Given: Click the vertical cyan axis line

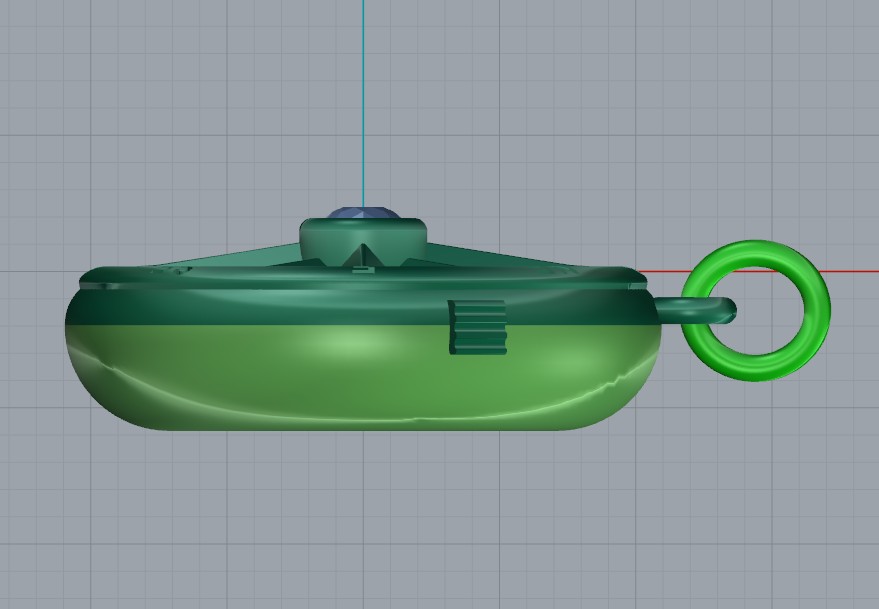Looking at the screenshot, I should (x=363, y=100).
